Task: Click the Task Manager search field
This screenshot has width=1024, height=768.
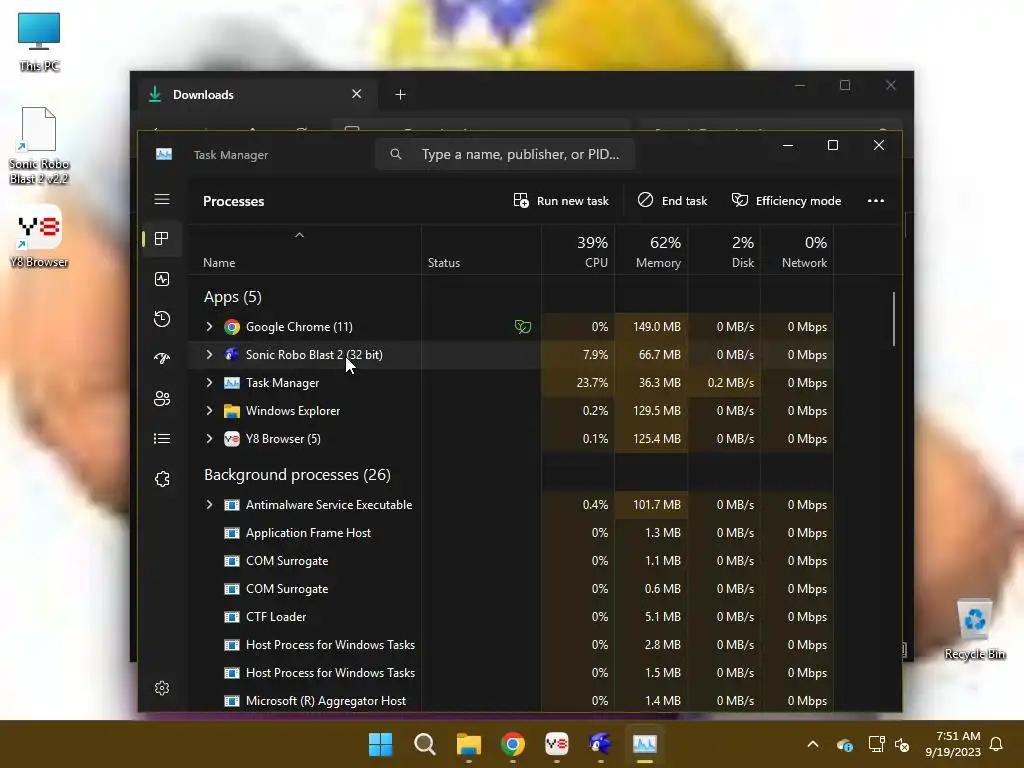Action: 505,154
